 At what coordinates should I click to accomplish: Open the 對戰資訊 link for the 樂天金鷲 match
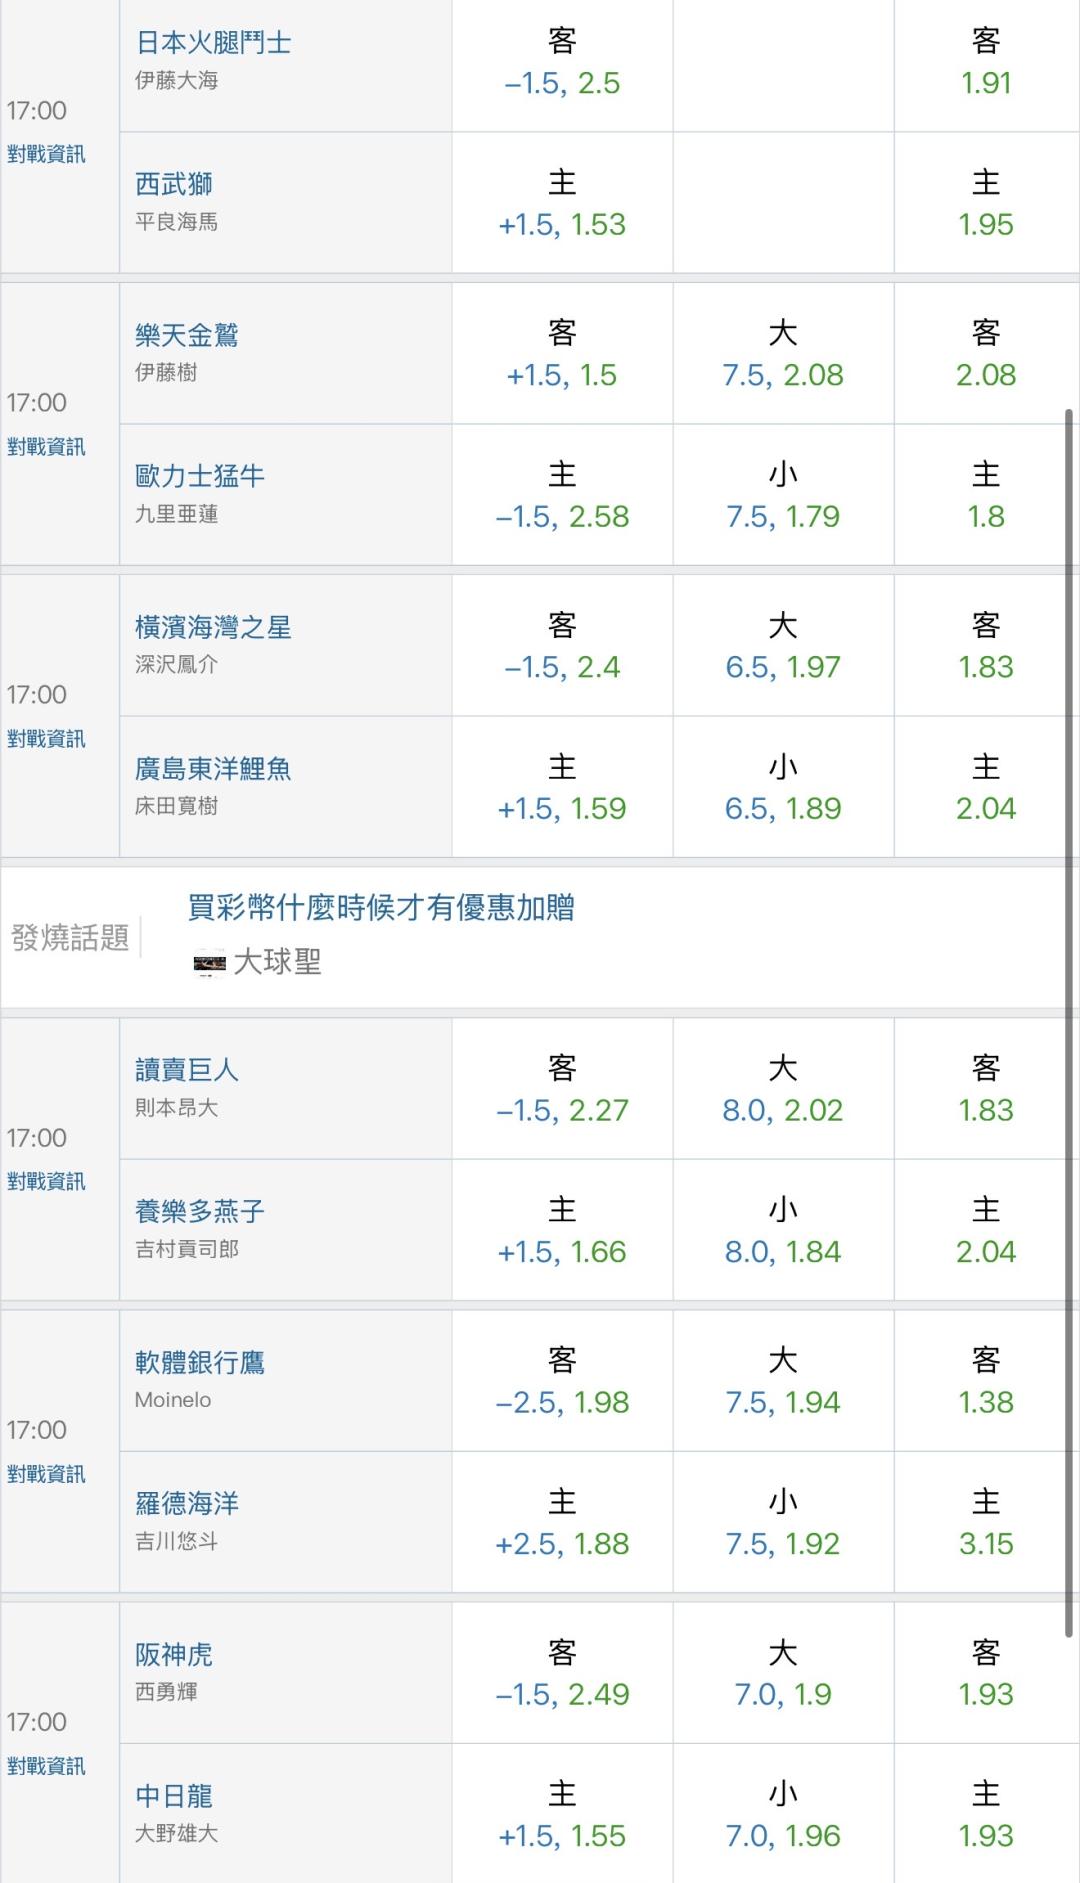pos(46,447)
